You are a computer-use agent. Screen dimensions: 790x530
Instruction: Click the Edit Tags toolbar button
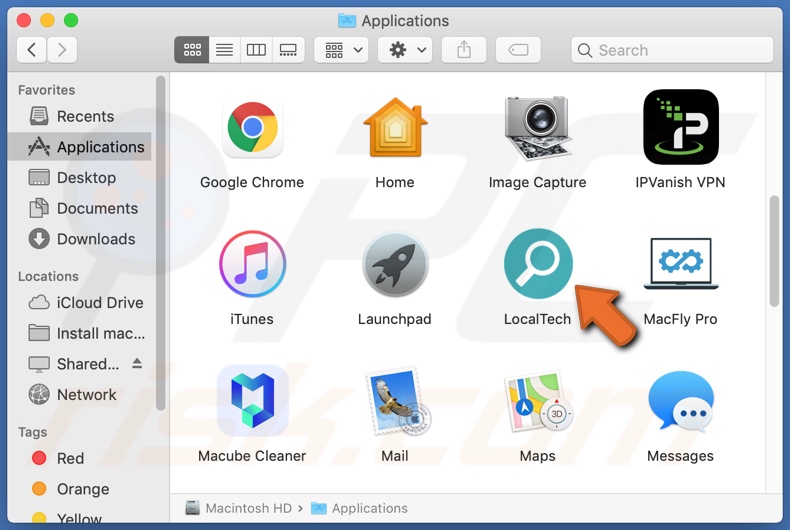(x=518, y=50)
